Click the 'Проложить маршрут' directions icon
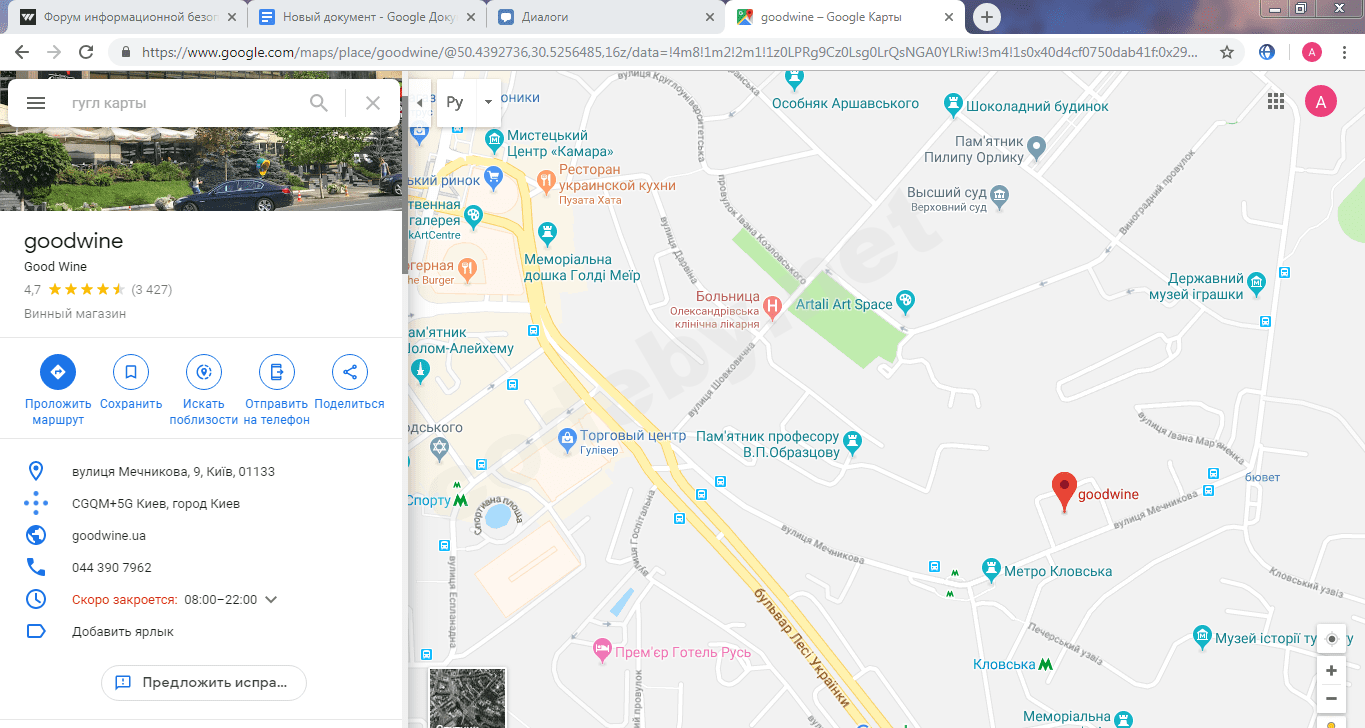This screenshot has width=1365, height=728. pos(58,372)
